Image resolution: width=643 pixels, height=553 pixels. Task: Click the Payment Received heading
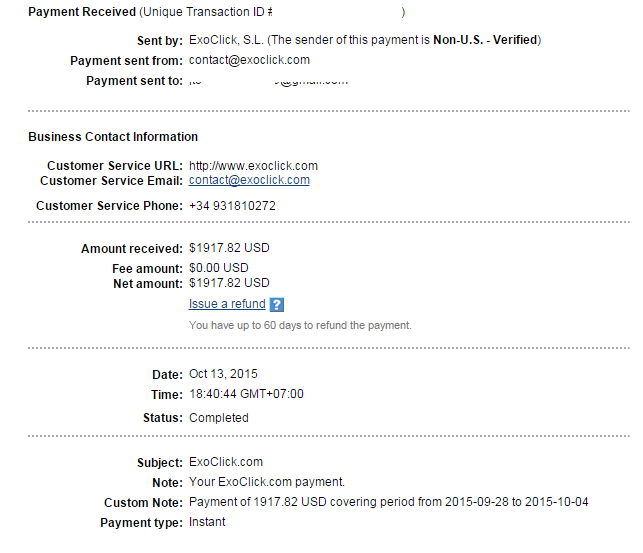(82, 12)
